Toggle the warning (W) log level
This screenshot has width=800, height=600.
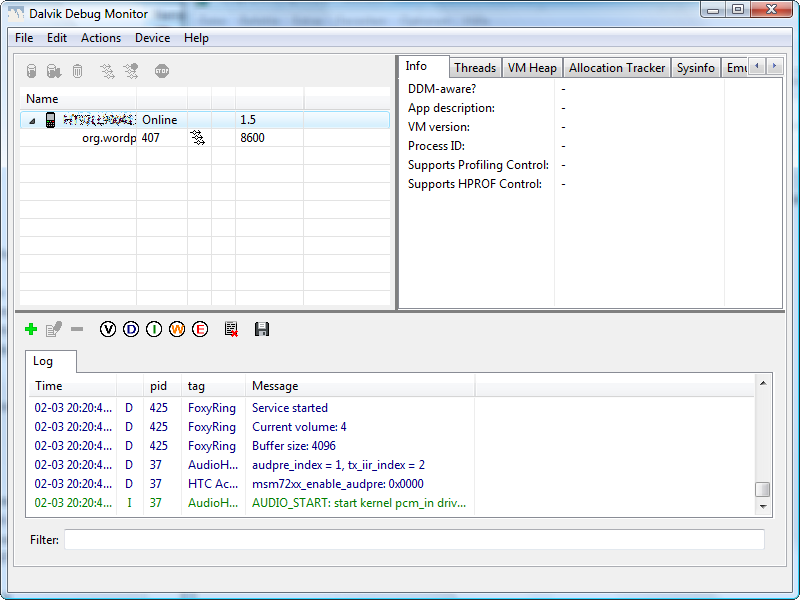[x=177, y=329]
